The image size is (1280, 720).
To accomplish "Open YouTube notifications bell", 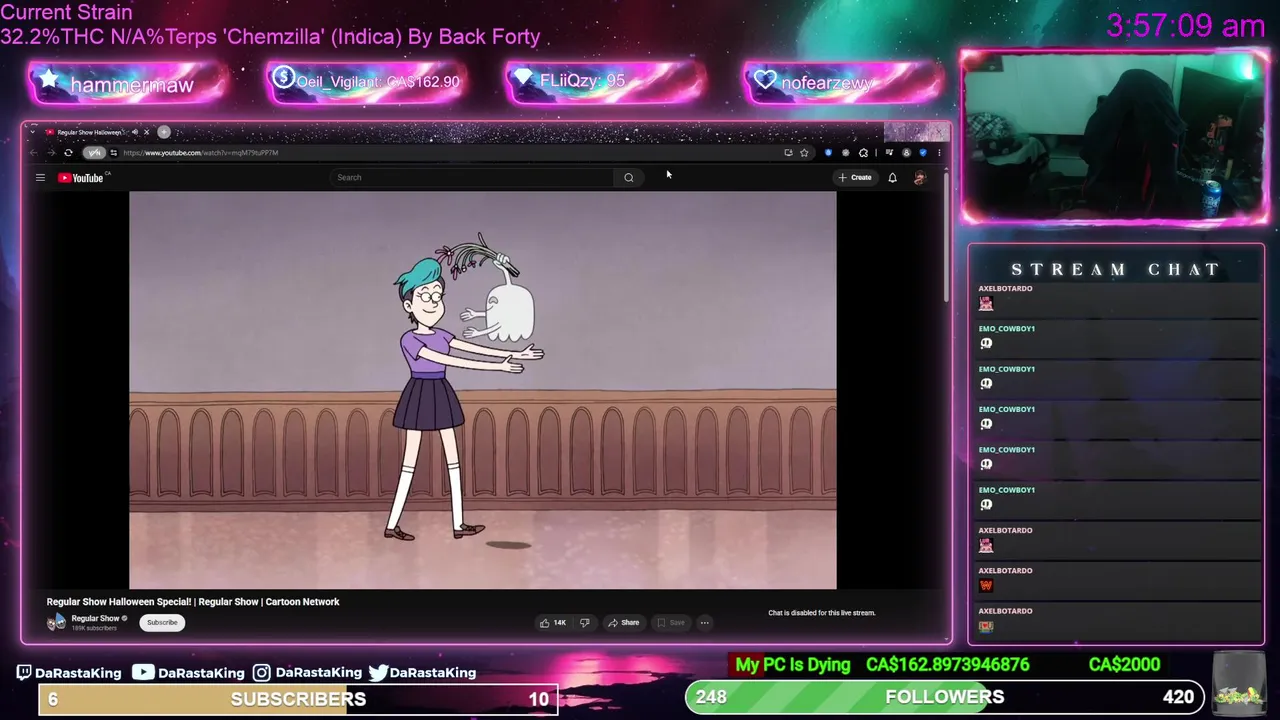I will [x=893, y=178].
